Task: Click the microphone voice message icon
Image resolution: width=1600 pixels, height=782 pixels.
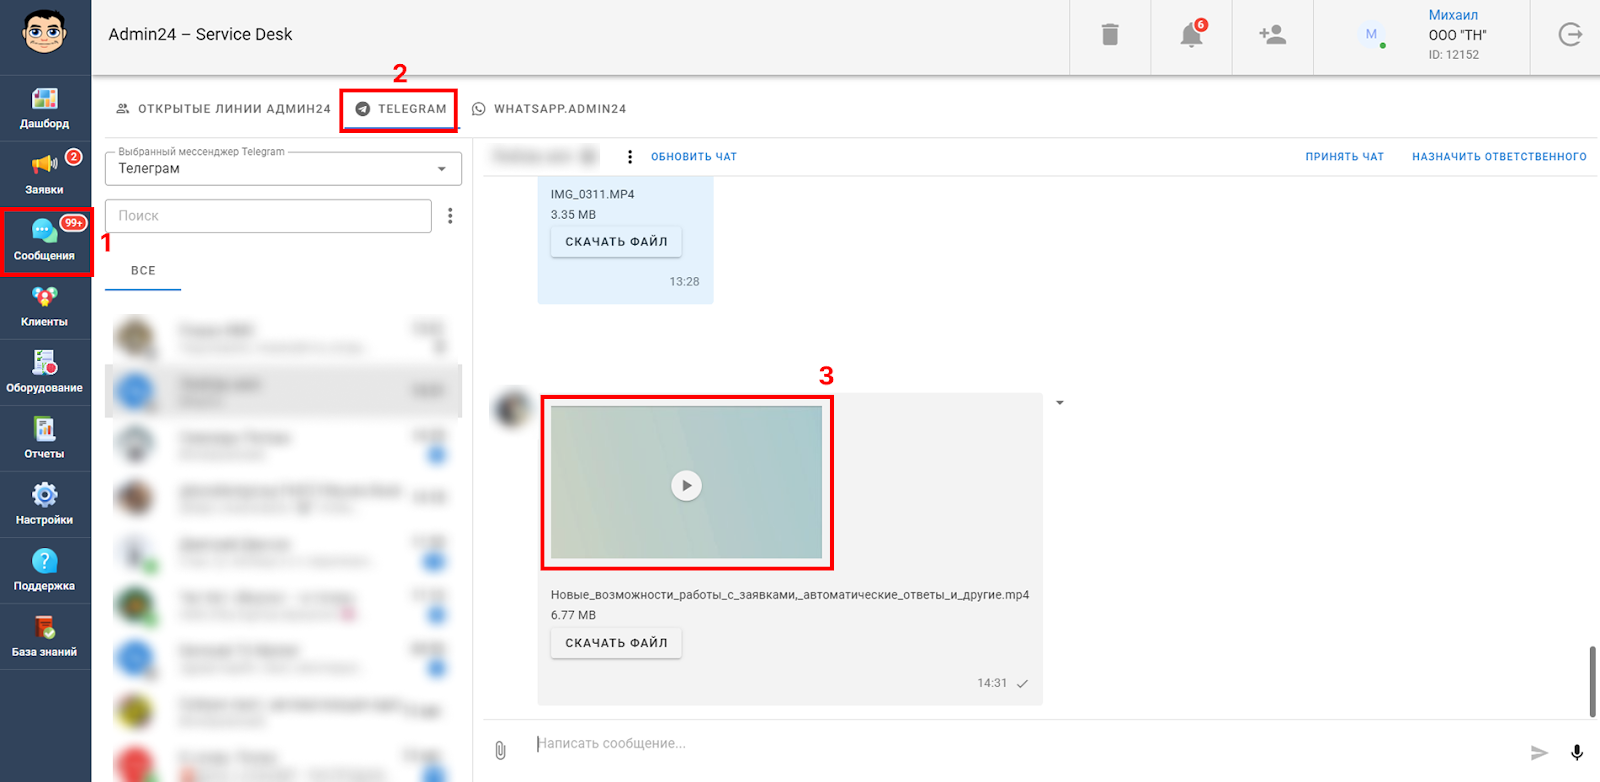Action: pos(1577,752)
